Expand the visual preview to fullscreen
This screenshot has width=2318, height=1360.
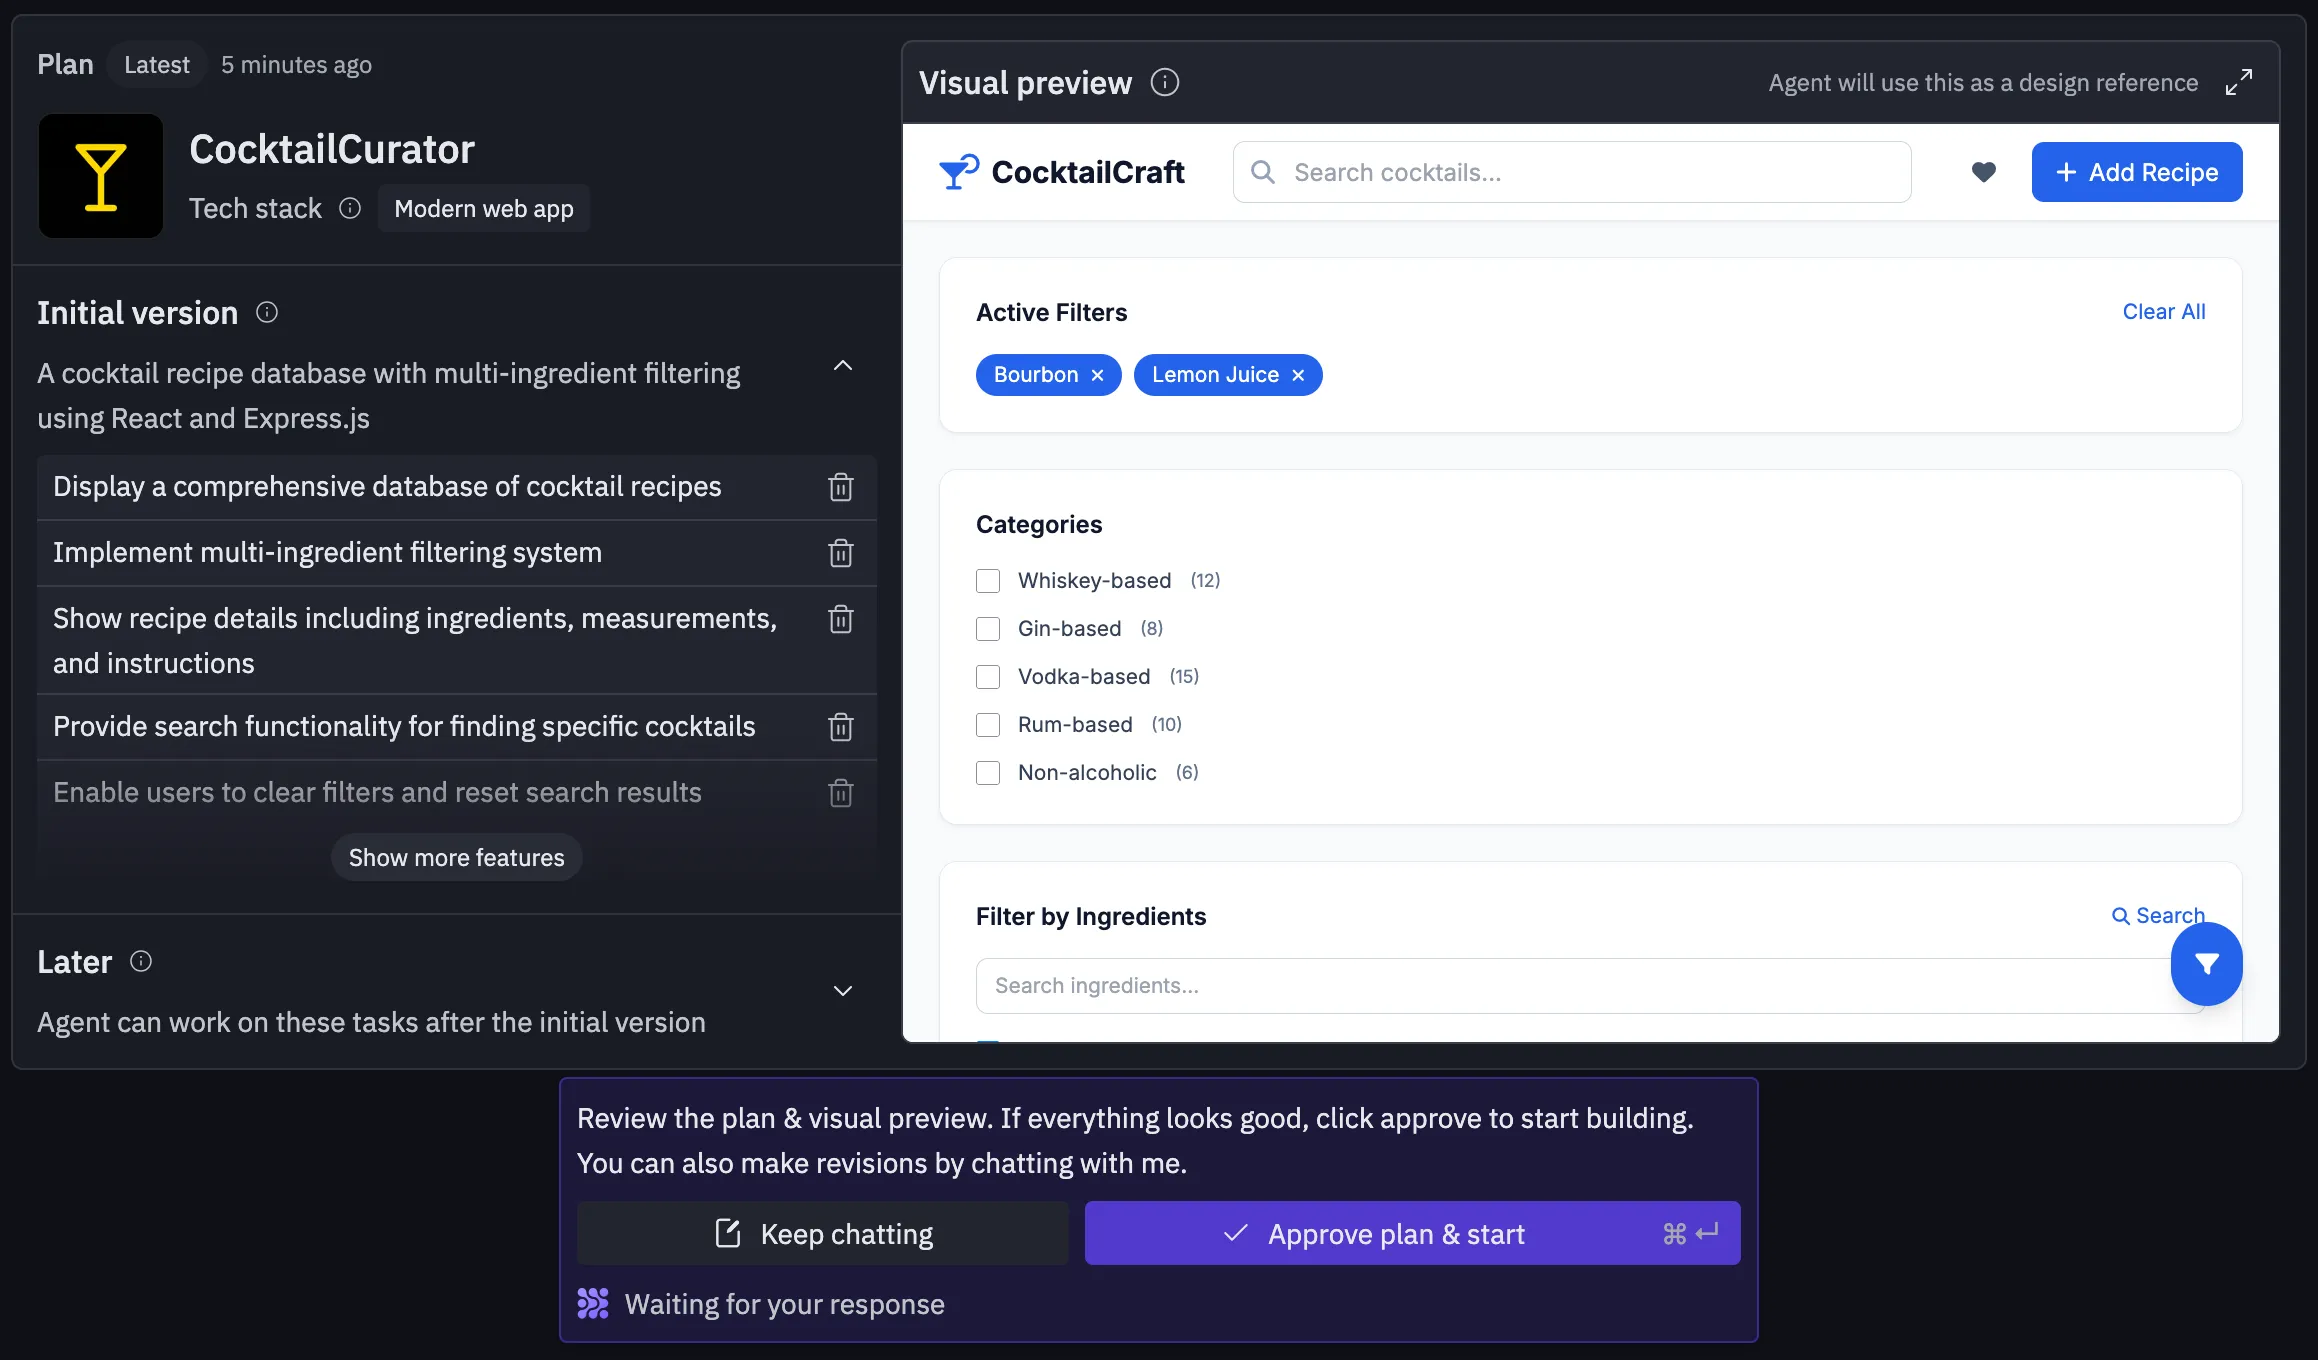[x=2239, y=82]
